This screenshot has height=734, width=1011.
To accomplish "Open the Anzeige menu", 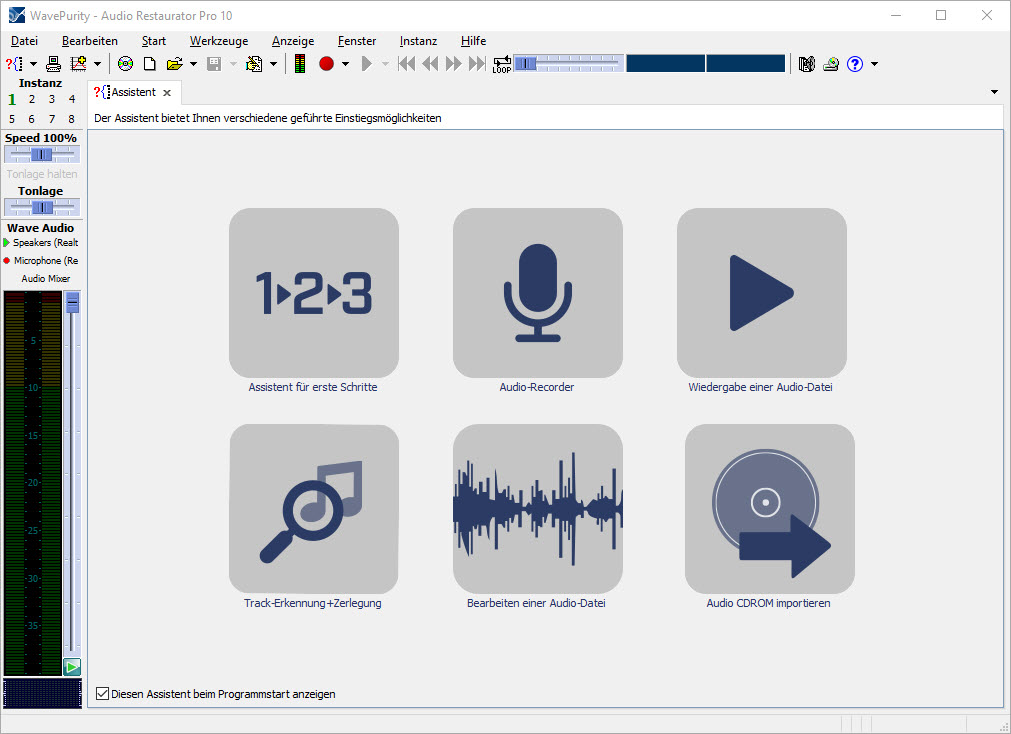I will [293, 41].
